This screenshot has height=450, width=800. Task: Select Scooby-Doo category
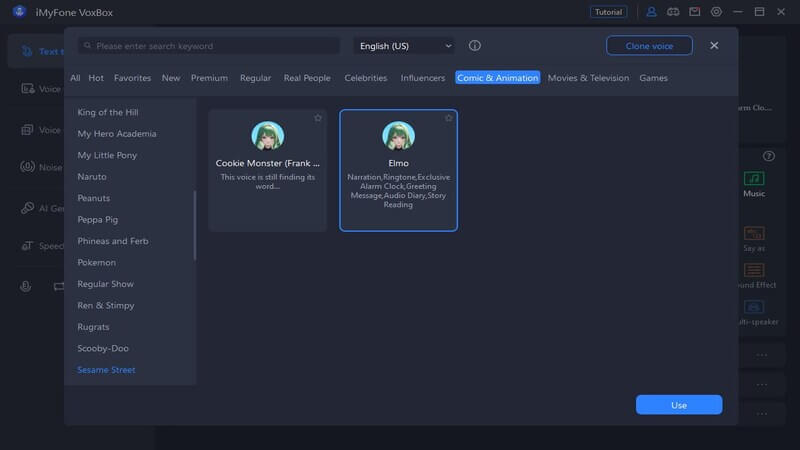pyautogui.click(x=103, y=348)
